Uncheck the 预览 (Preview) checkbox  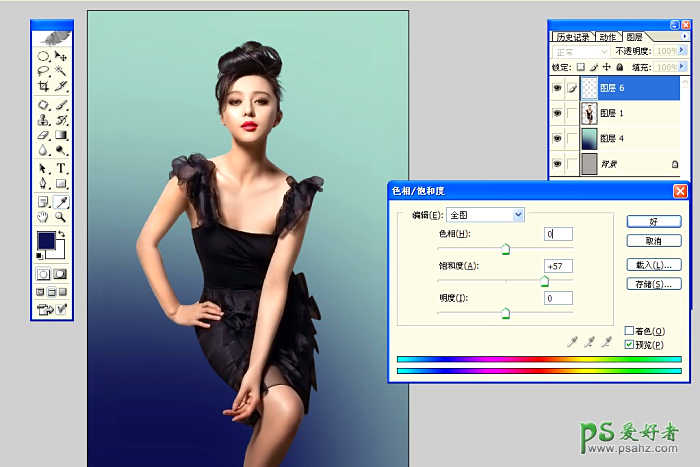click(629, 344)
